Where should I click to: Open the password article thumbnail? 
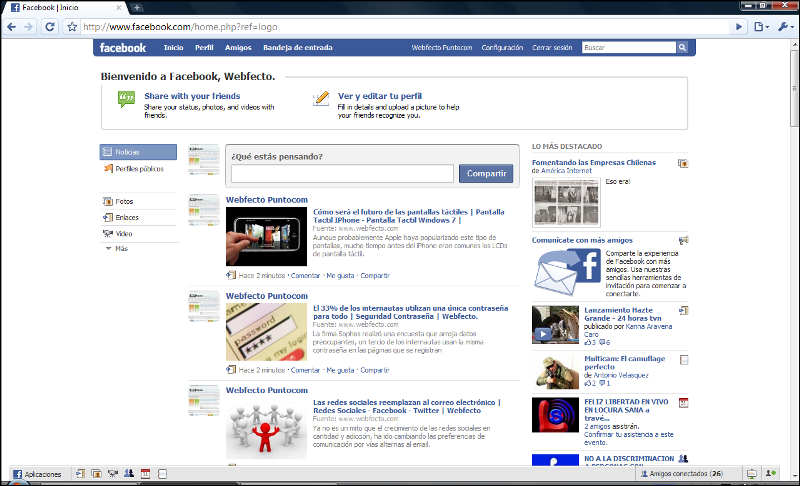point(266,332)
